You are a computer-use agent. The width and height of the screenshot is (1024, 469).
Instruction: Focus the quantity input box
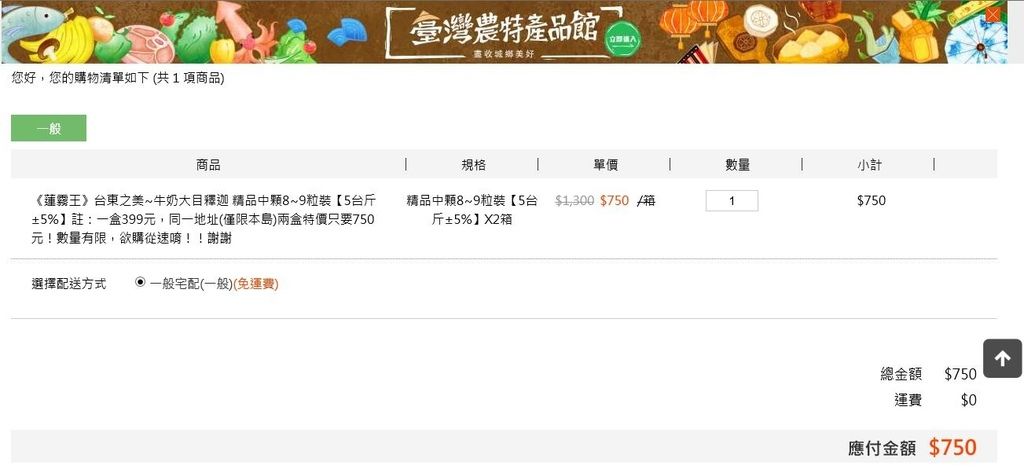coord(731,201)
